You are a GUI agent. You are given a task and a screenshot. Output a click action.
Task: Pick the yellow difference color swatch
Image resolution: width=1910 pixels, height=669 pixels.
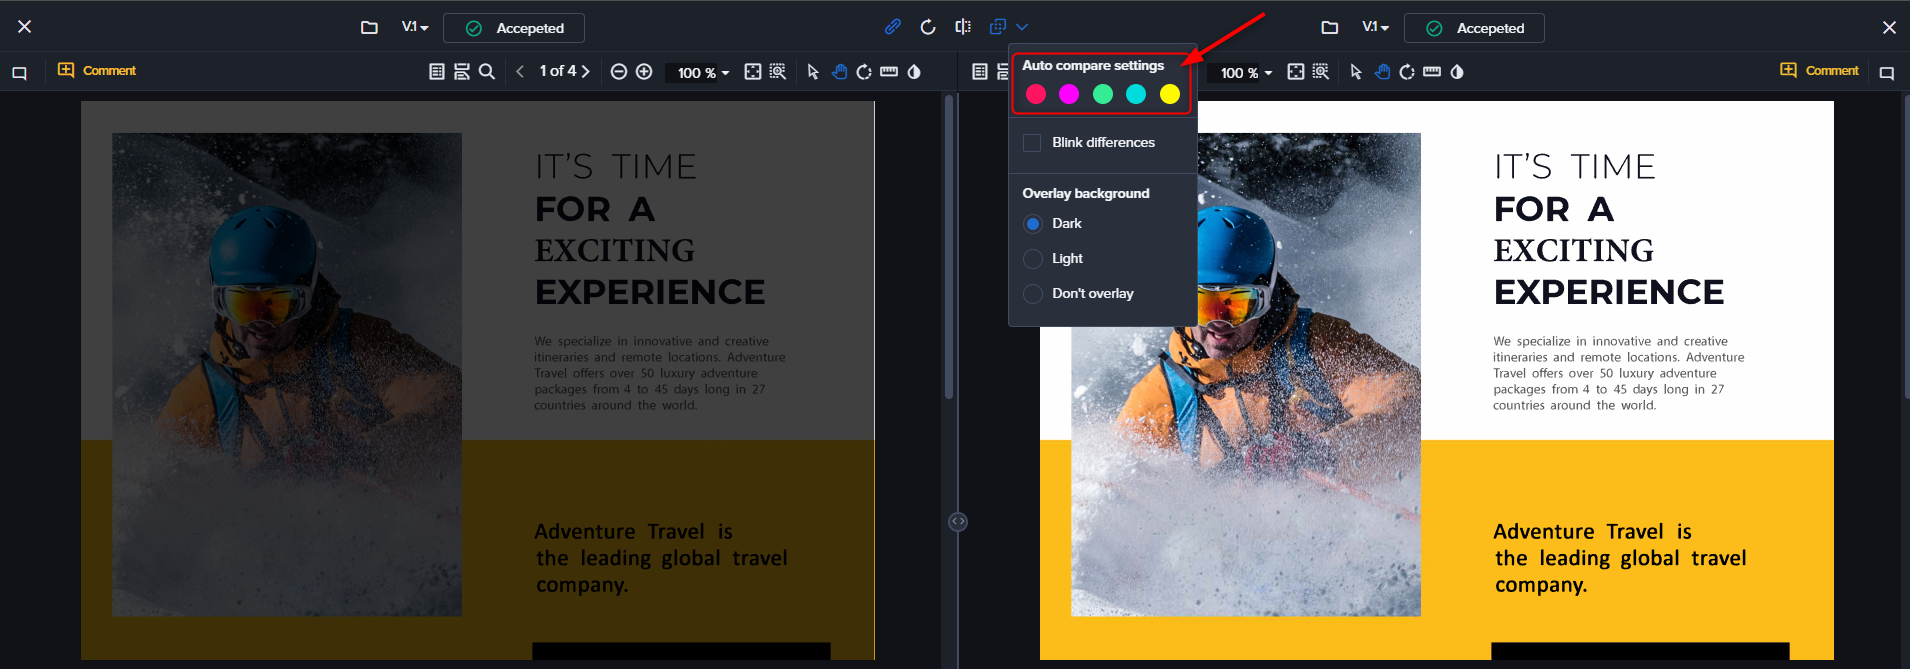click(1169, 94)
